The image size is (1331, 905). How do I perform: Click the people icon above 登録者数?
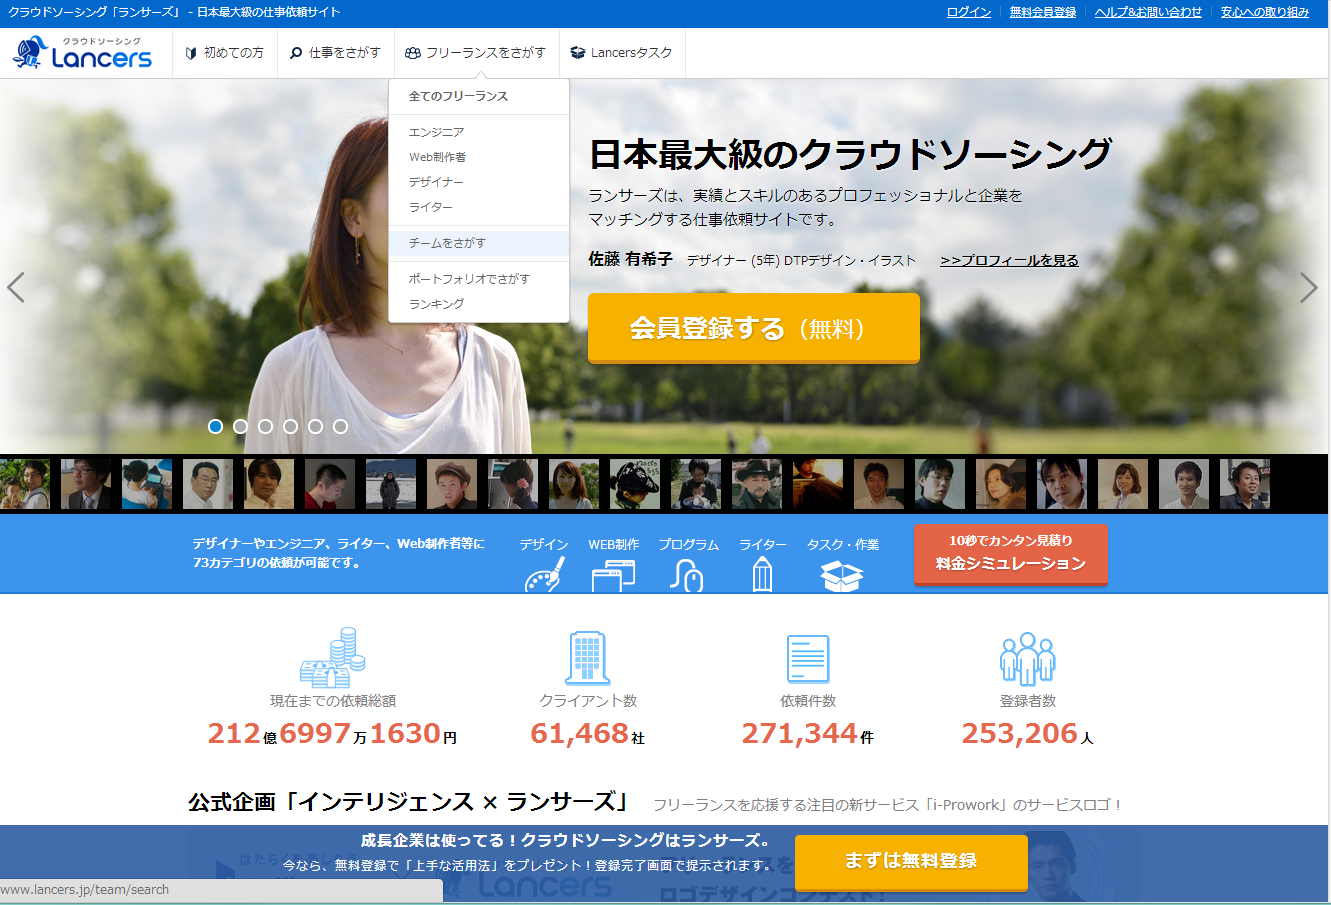coord(1028,658)
